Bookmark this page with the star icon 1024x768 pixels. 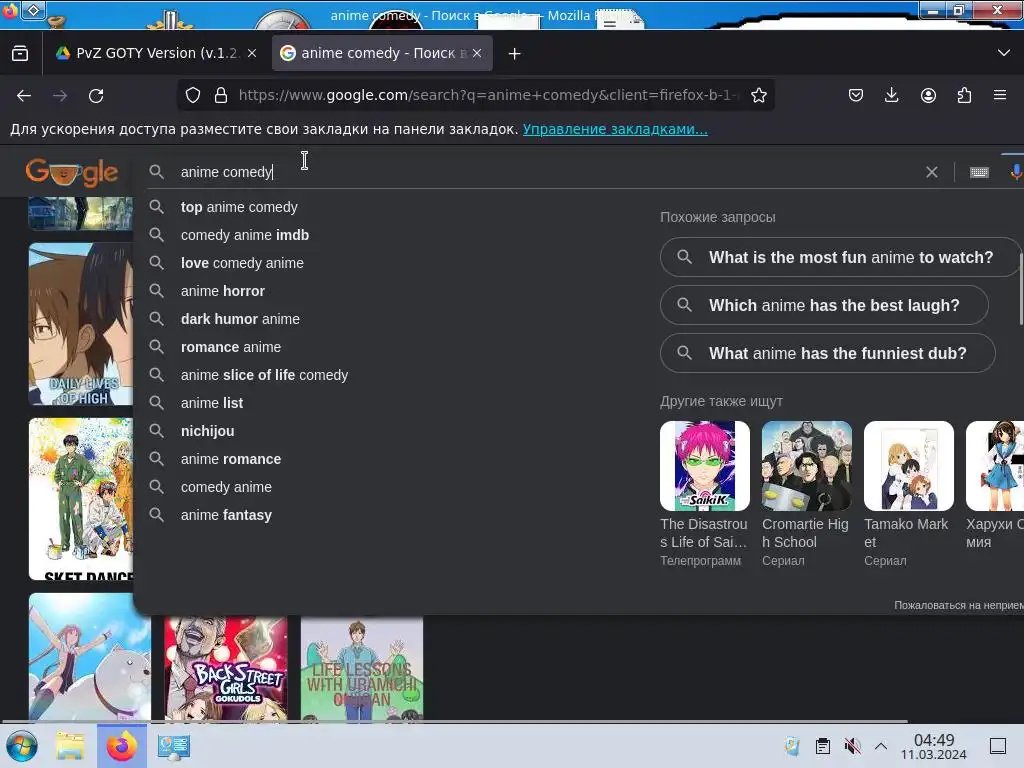759,95
